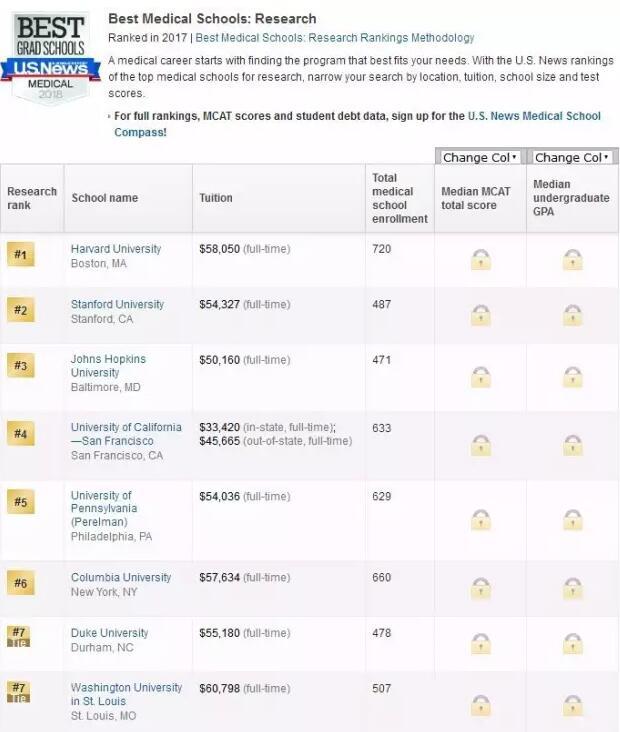This screenshot has height=732, width=620.
Task: Sort by School name column header
Action: coord(128,198)
